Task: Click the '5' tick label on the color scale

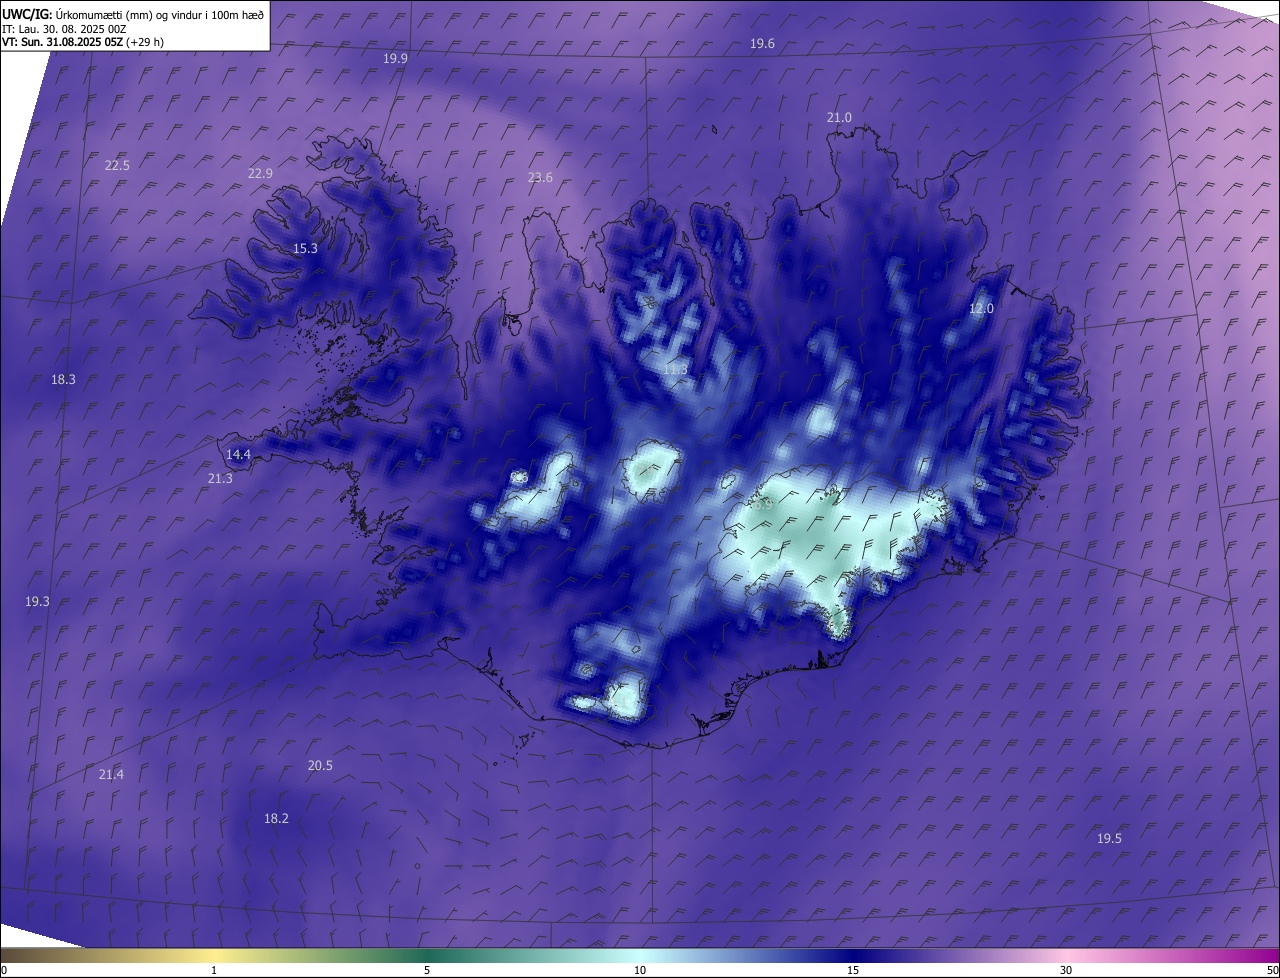Action: [x=427, y=970]
